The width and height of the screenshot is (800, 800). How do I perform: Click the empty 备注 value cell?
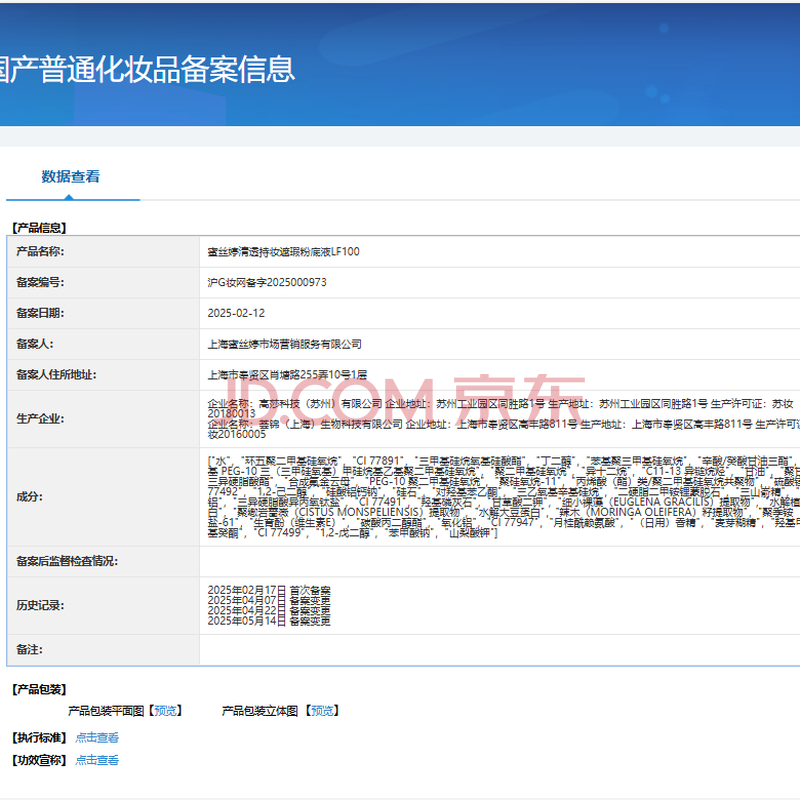(x=500, y=650)
